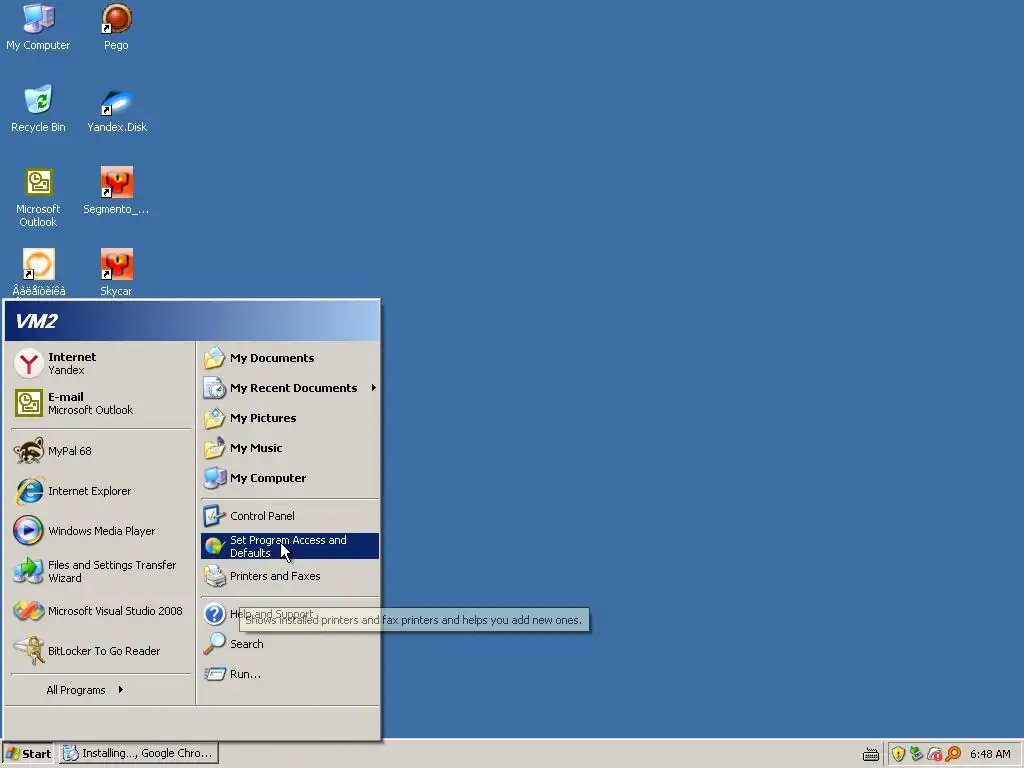Image resolution: width=1024 pixels, height=768 pixels.
Task: Open My Pictures folder icon
Action: coord(214,418)
